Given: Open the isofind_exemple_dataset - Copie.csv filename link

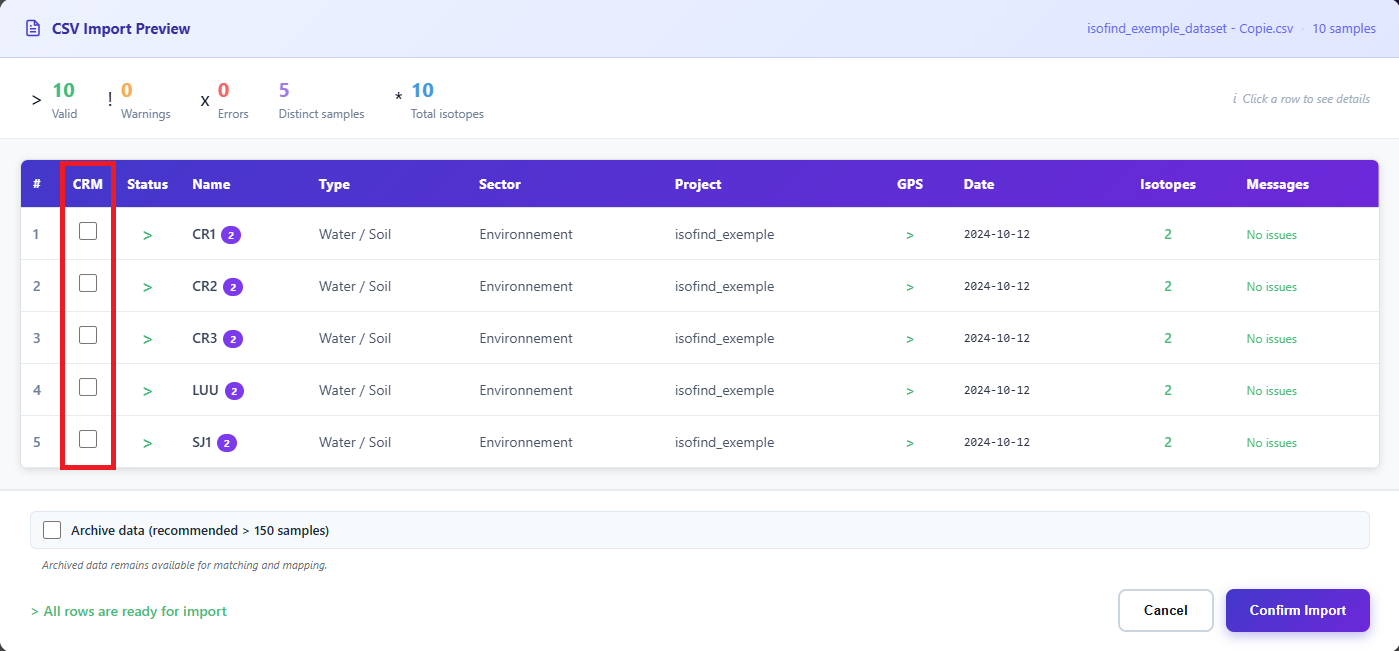Looking at the screenshot, I should [x=1189, y=28].
